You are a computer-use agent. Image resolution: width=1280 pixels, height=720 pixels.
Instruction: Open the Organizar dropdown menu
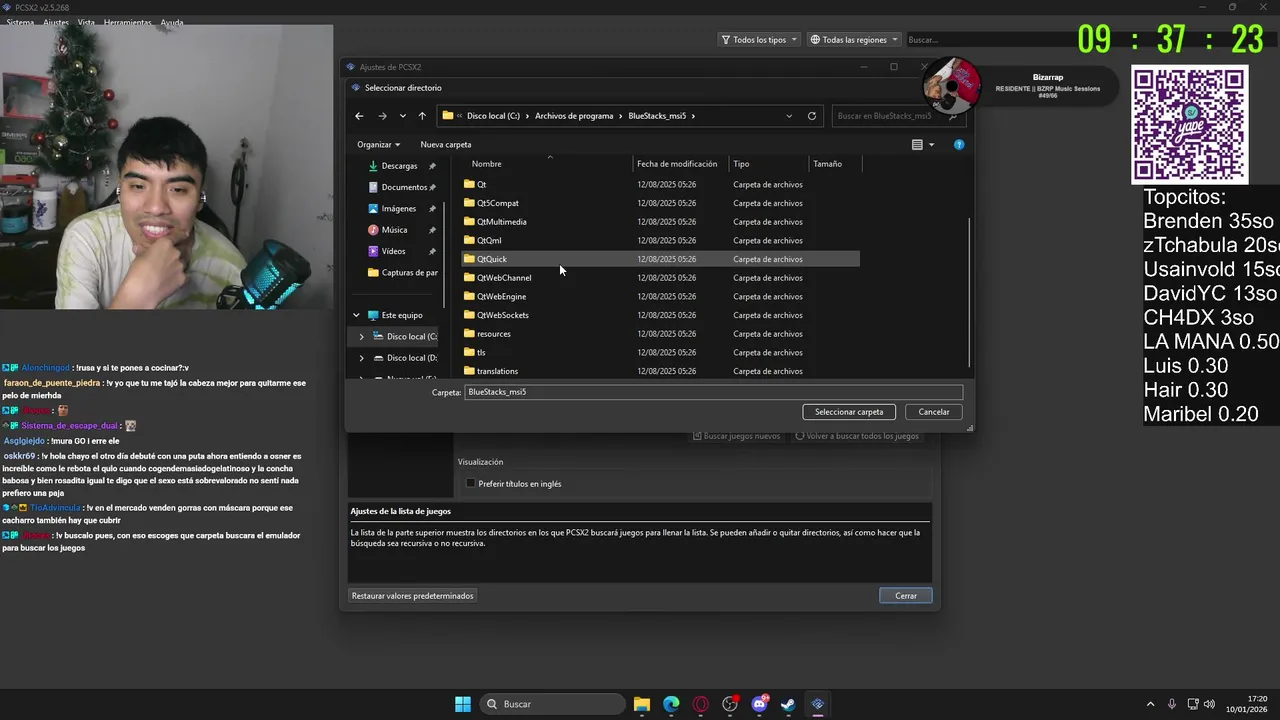coord(379,145)
